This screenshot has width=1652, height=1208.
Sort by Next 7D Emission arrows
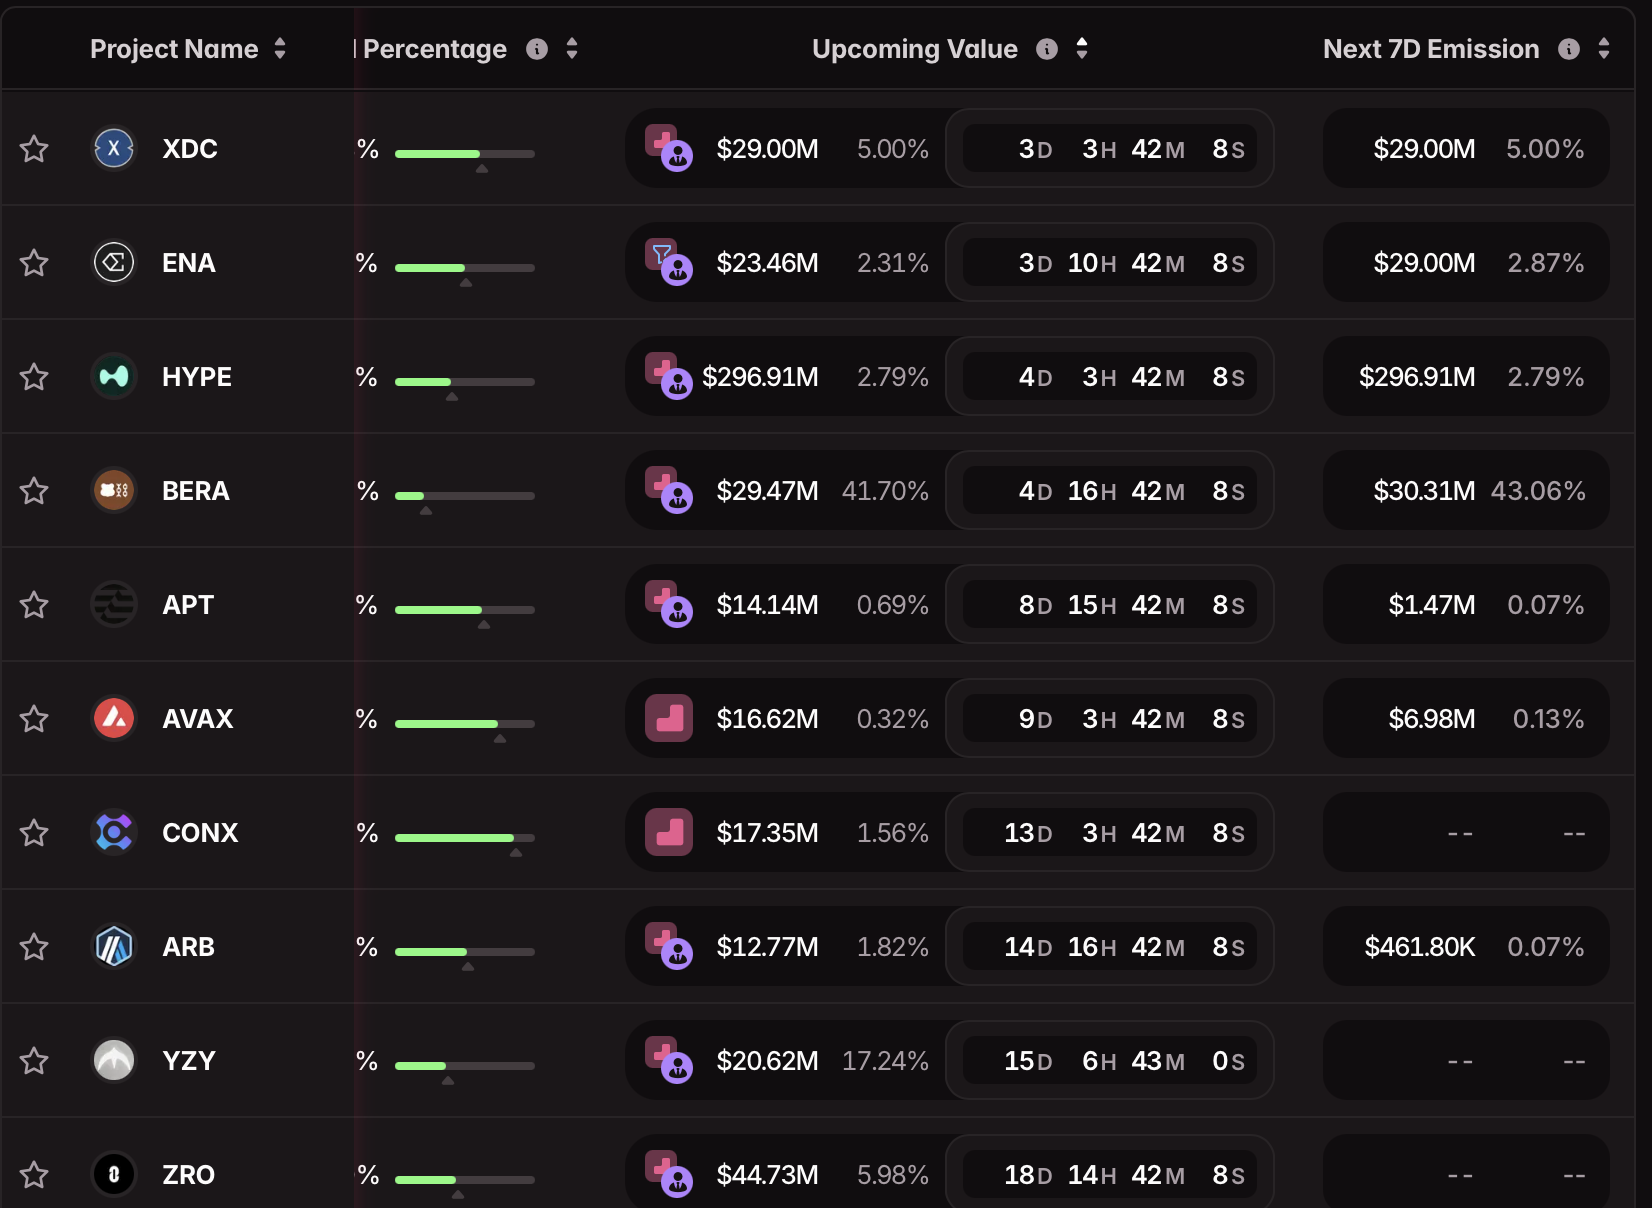click(1604, 49)
